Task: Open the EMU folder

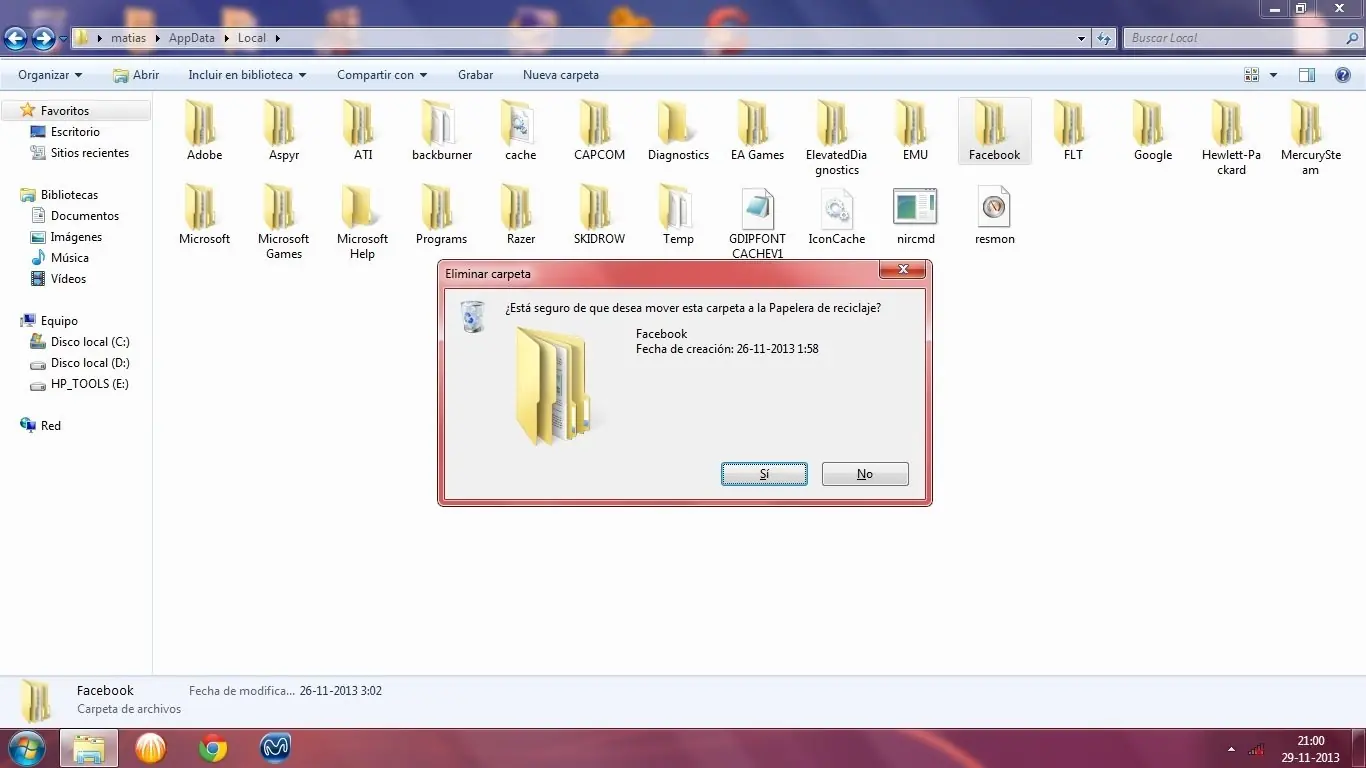Action: tap(915, 131)
